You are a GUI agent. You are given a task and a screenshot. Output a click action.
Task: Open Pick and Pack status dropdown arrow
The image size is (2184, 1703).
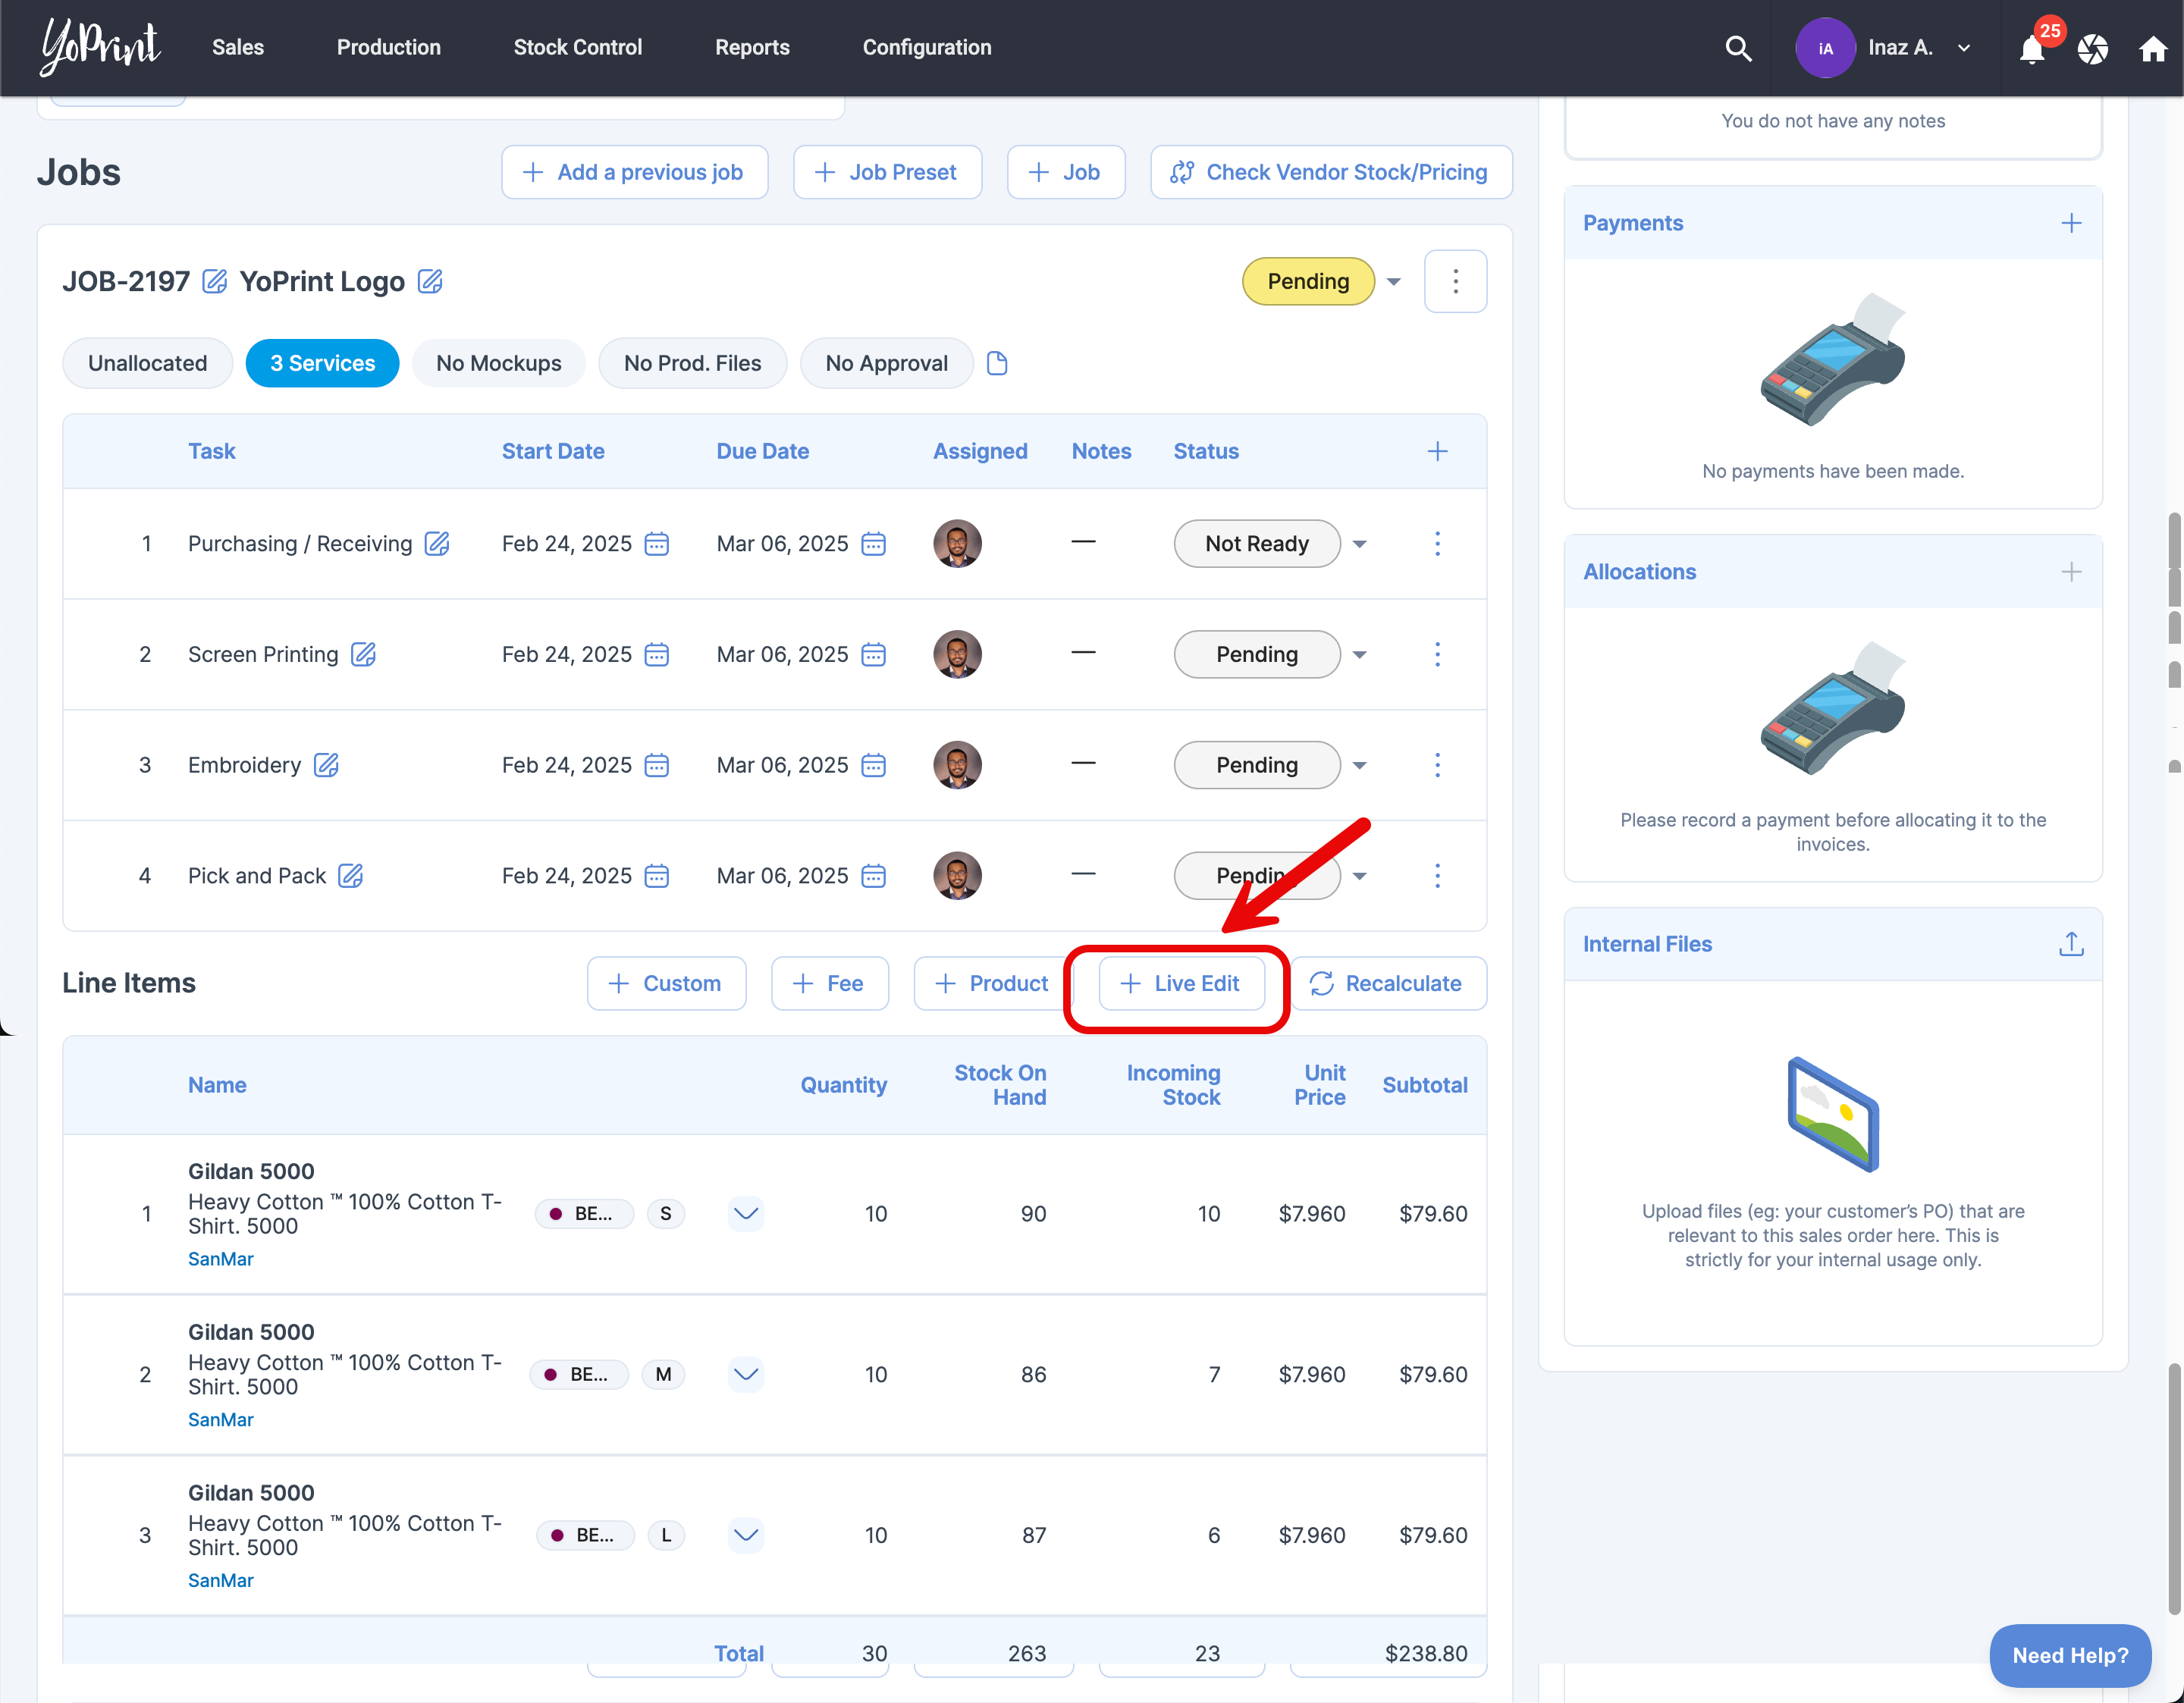pyautogui.click(x=1359, y=876)
